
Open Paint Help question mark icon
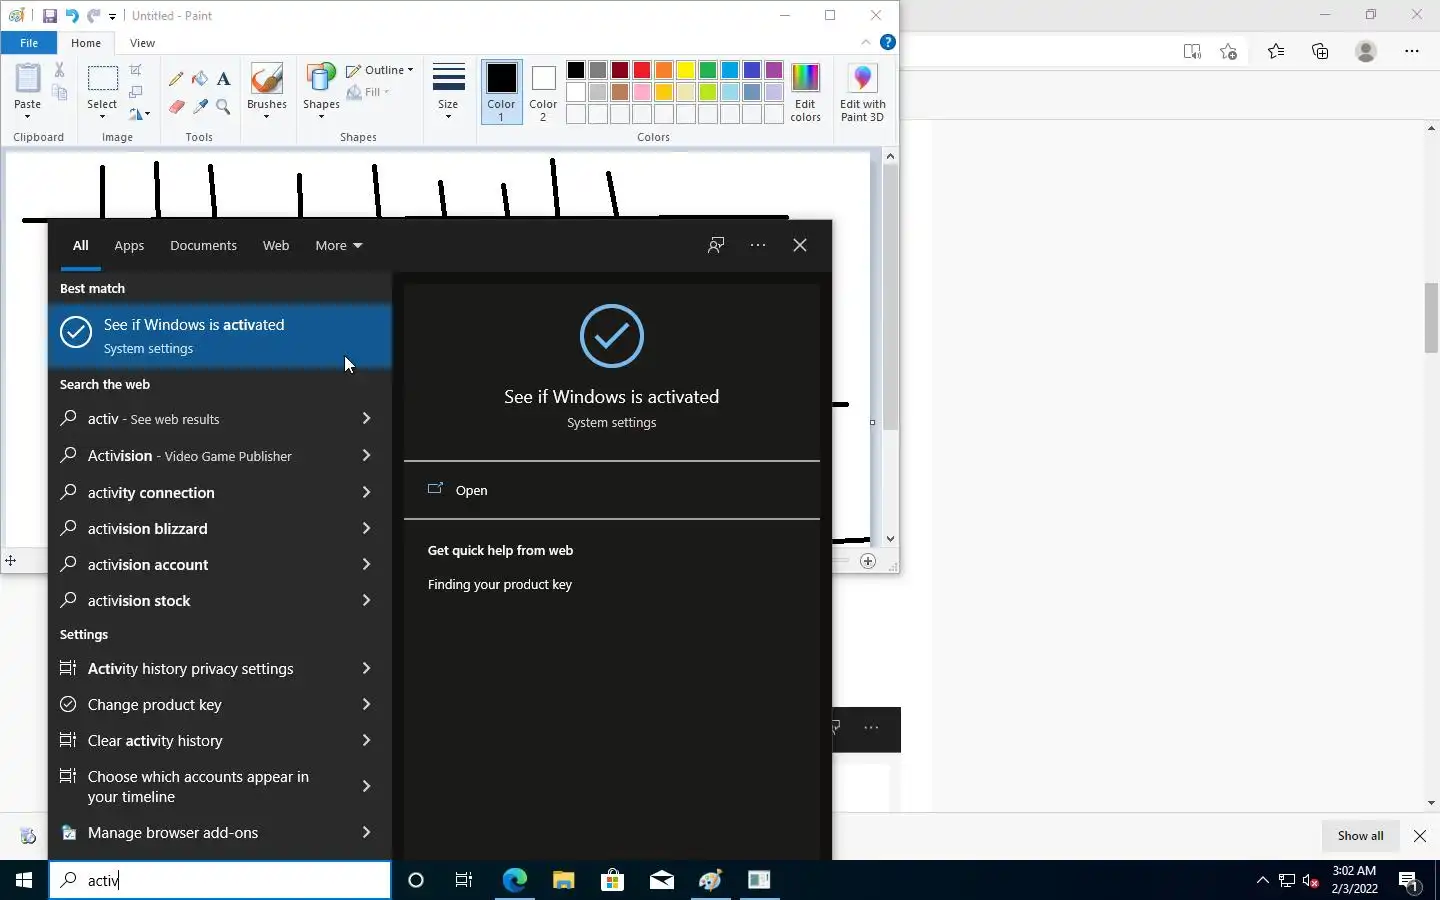click(x=887, y=42)
